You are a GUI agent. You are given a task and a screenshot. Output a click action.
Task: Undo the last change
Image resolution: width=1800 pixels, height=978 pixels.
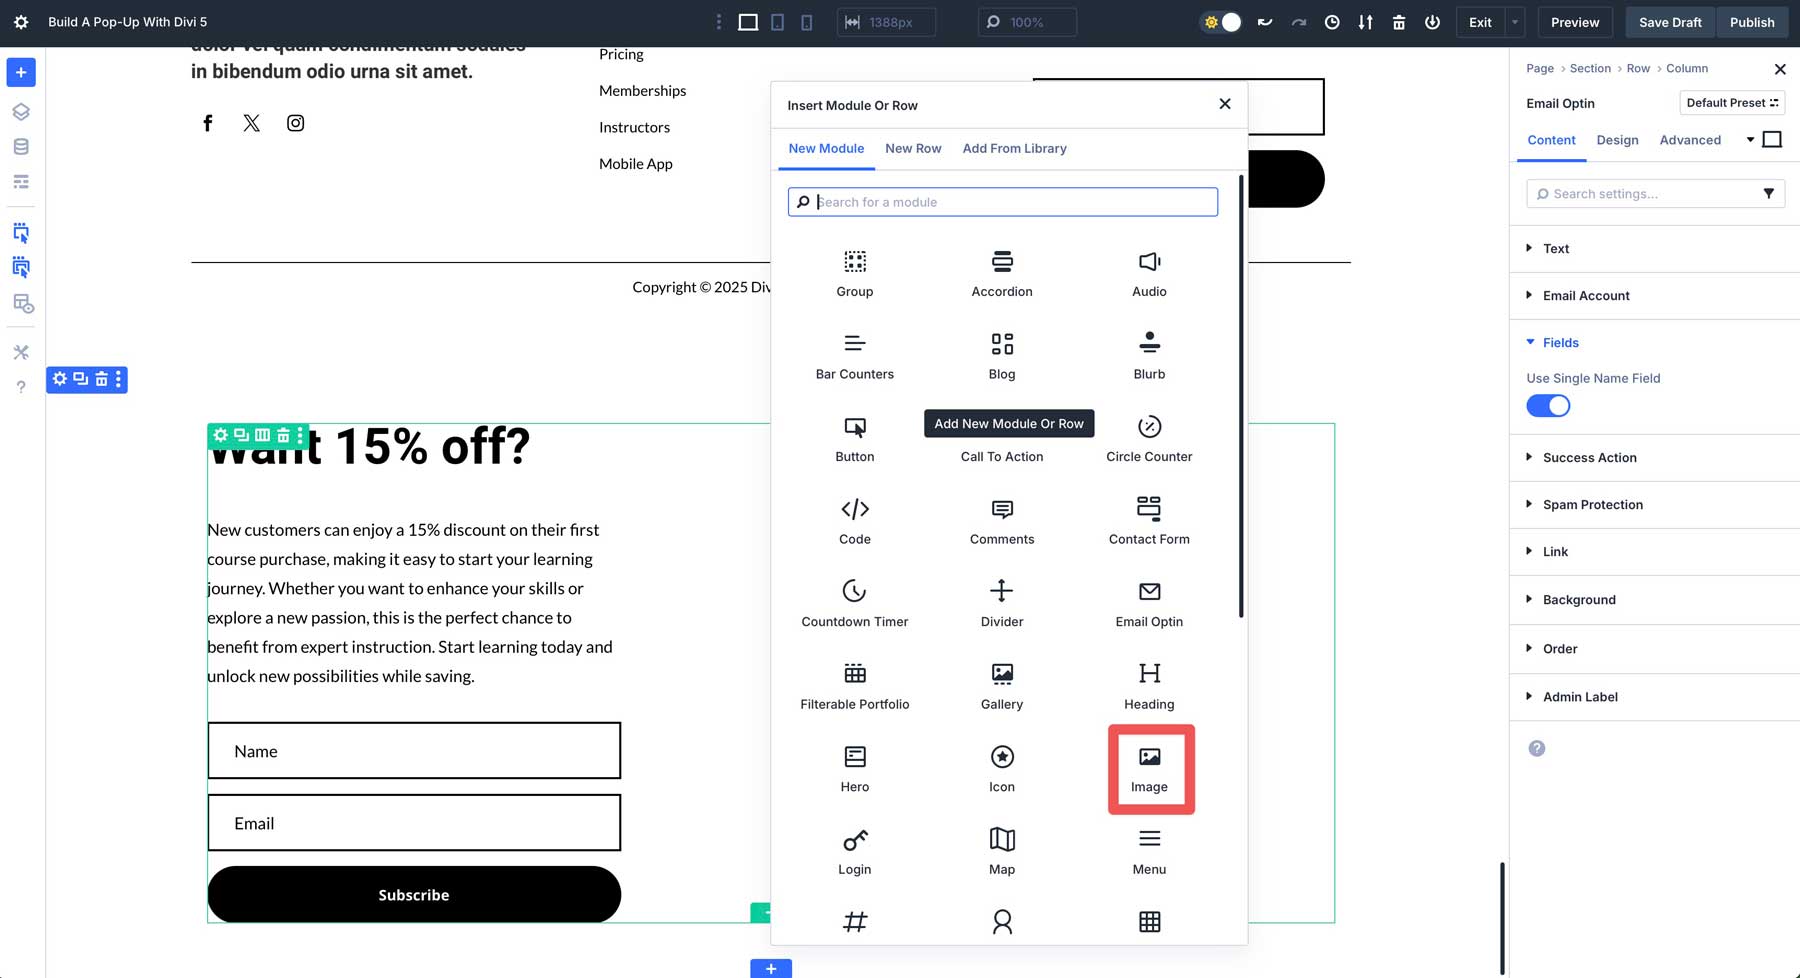click(1265, 21)
